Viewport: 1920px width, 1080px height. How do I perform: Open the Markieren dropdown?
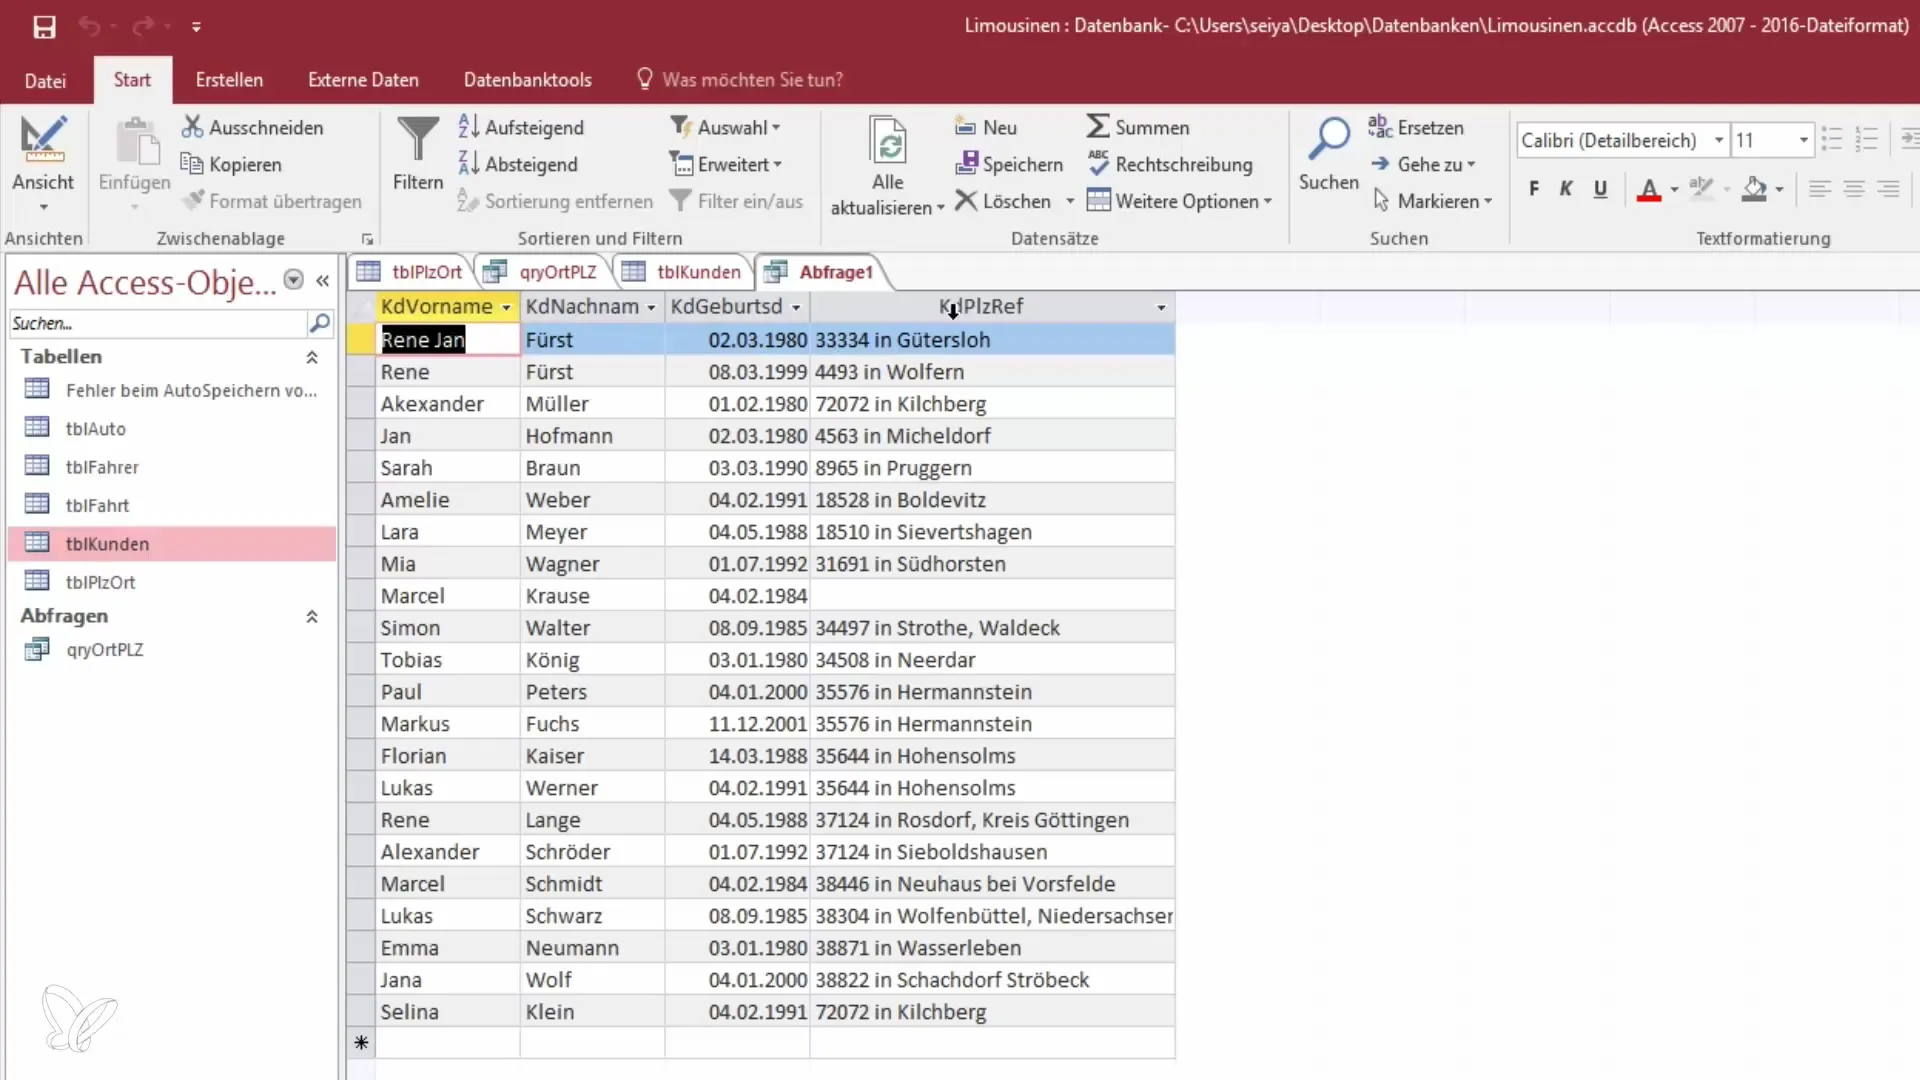tap(1431, 201)
